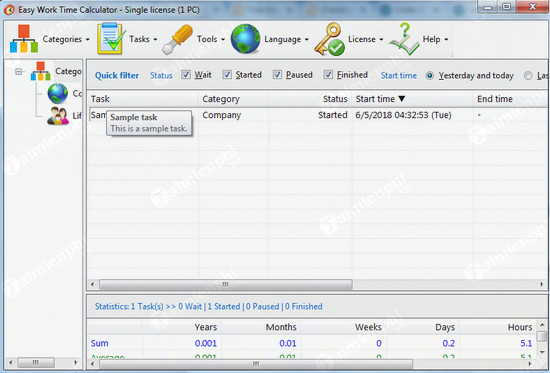Click the Language globe icon
550x373 pixels.
click(x=246, y=39)
